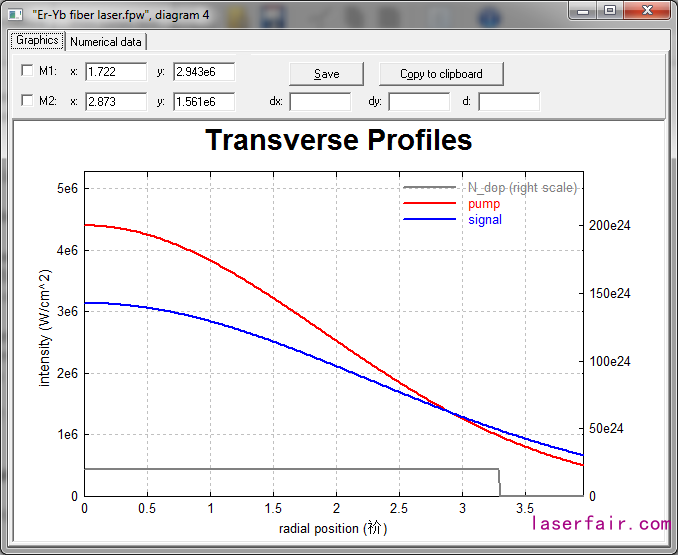
Task: Click the application icon in title bar
Action: [15, 14]
